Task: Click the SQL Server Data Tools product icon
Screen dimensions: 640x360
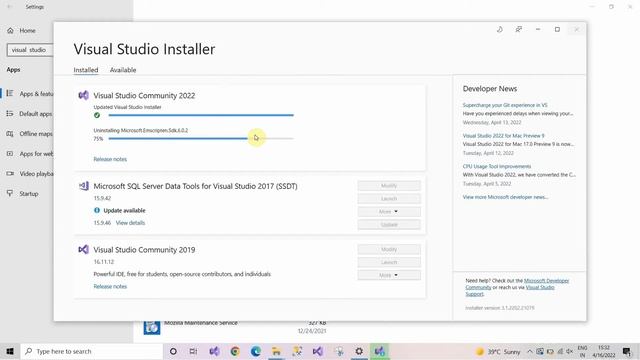Action: click(84, 186)
